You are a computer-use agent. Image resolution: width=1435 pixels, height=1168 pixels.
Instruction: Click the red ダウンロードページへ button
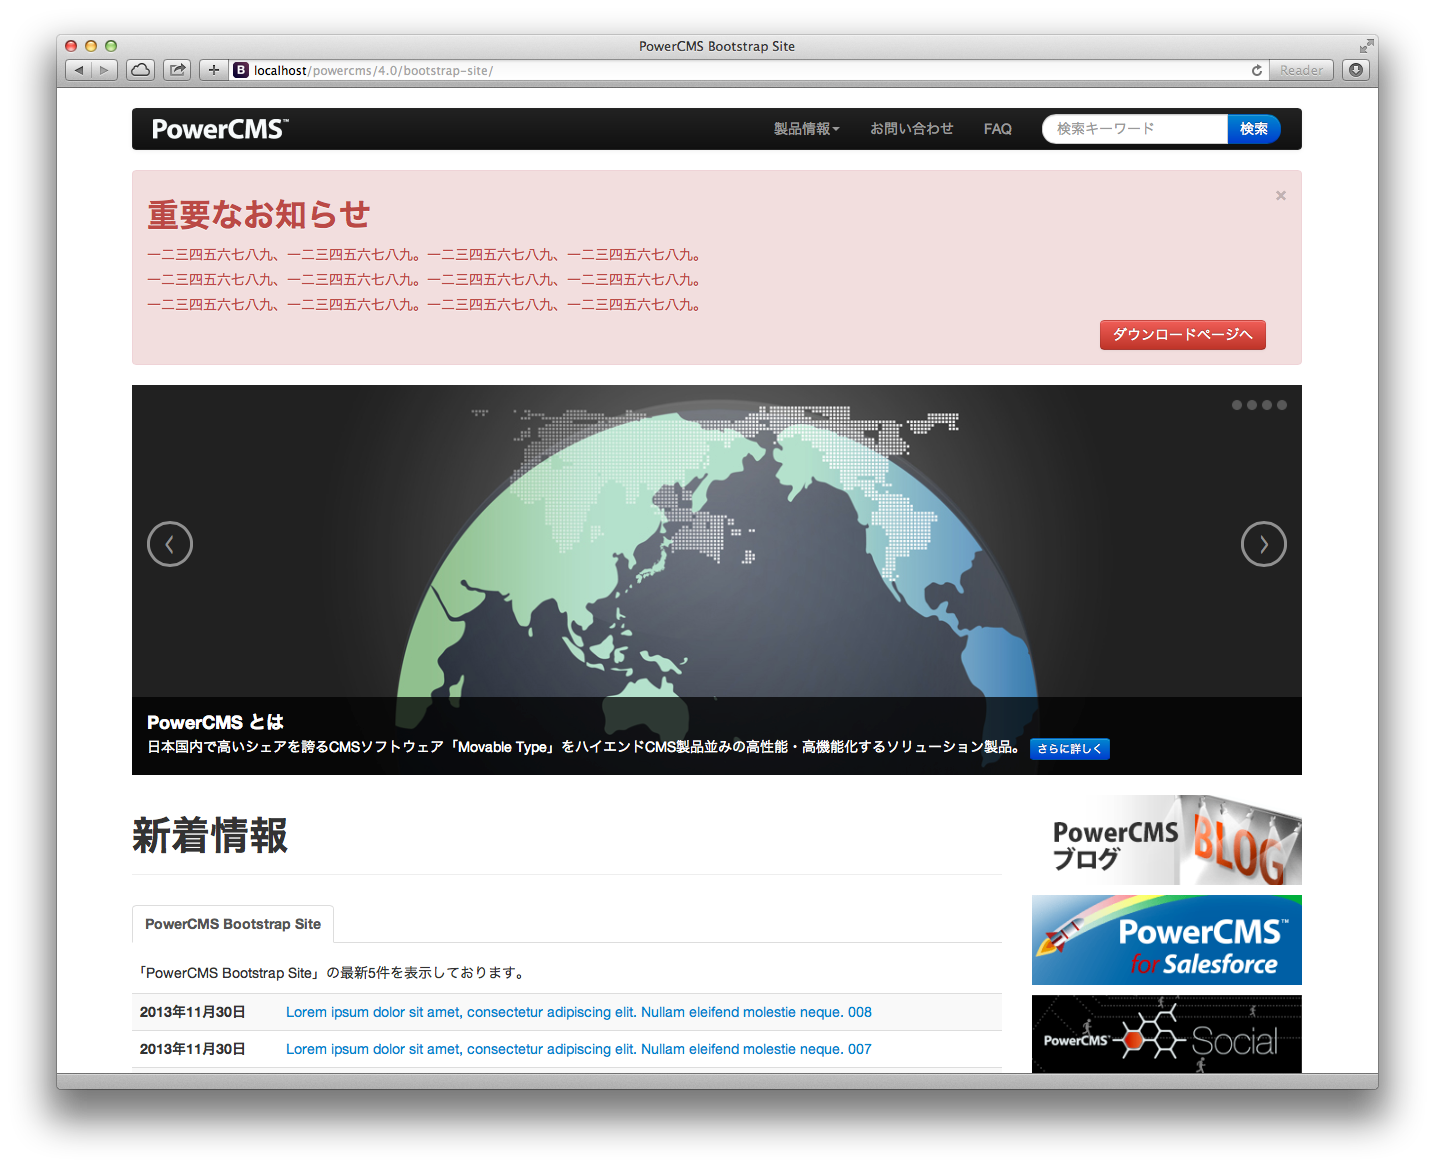click(x=1183, y=335)
